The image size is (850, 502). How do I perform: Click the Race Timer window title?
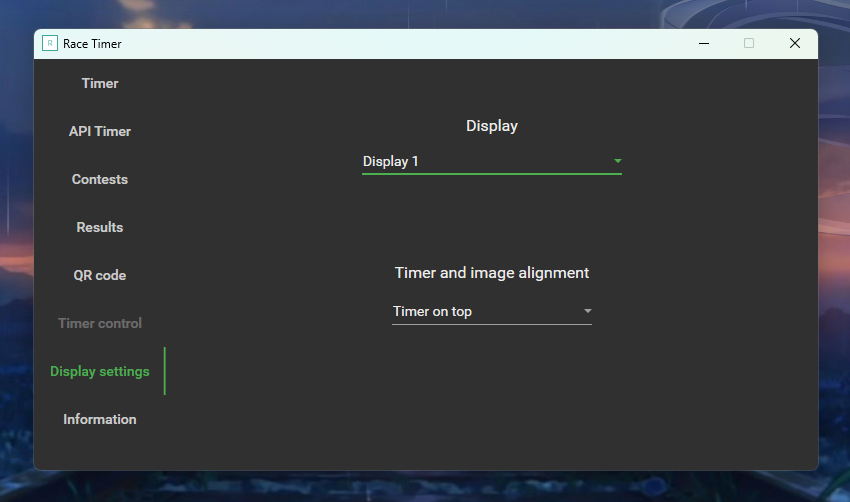(92, 44)
